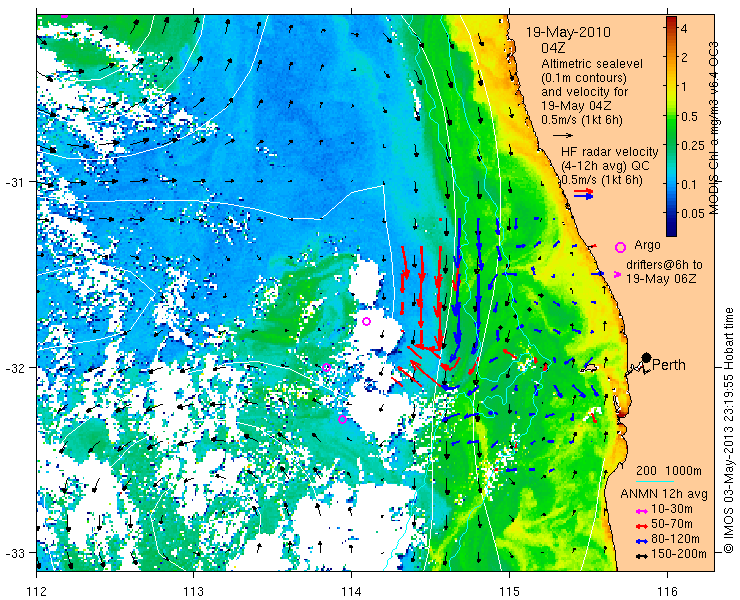Click the magenta 10-30m ANMN arrow symbol

(641, 511)
